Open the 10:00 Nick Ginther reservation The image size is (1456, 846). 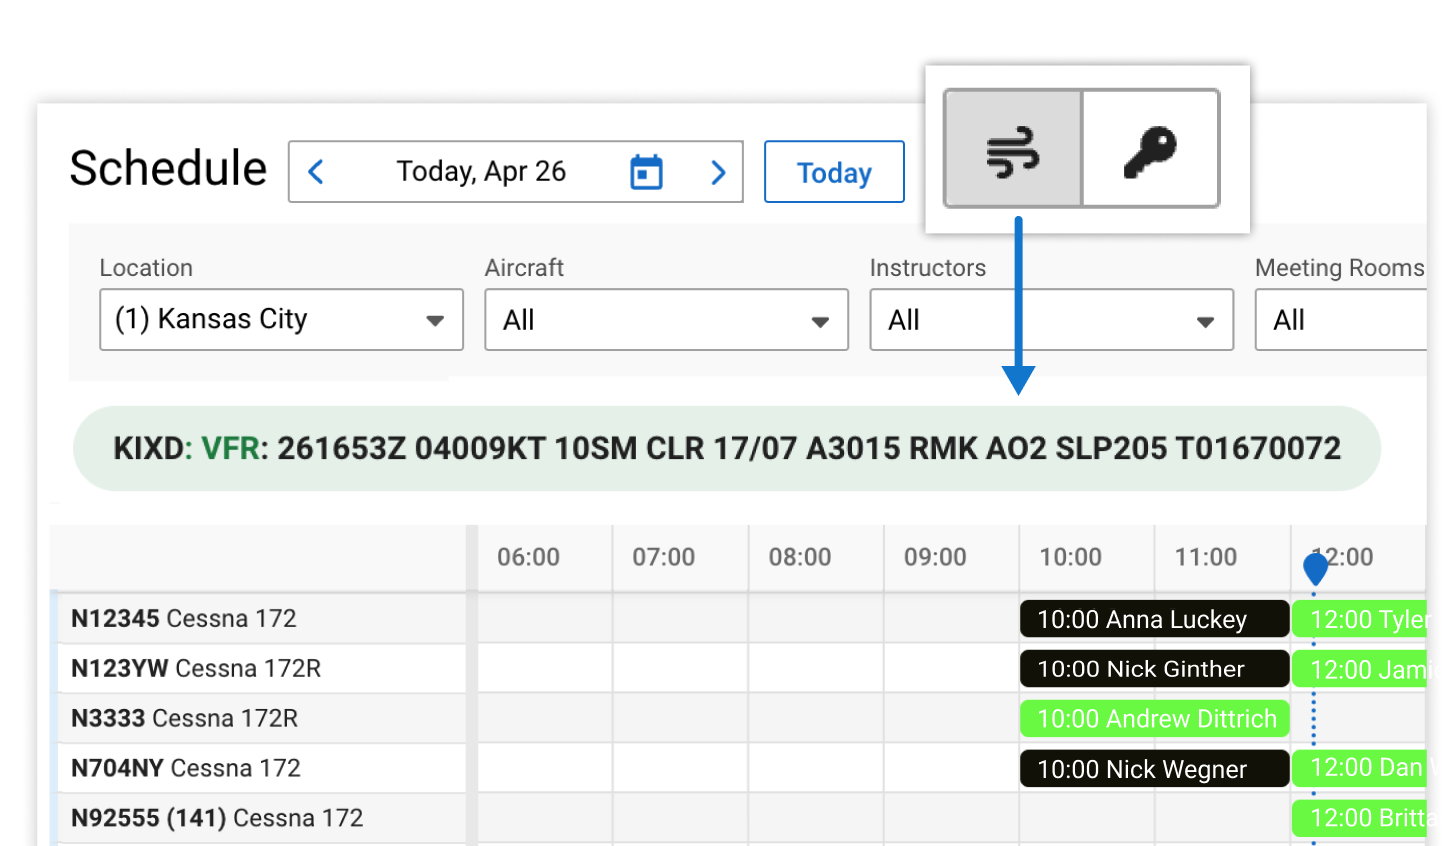point(1154,669)
